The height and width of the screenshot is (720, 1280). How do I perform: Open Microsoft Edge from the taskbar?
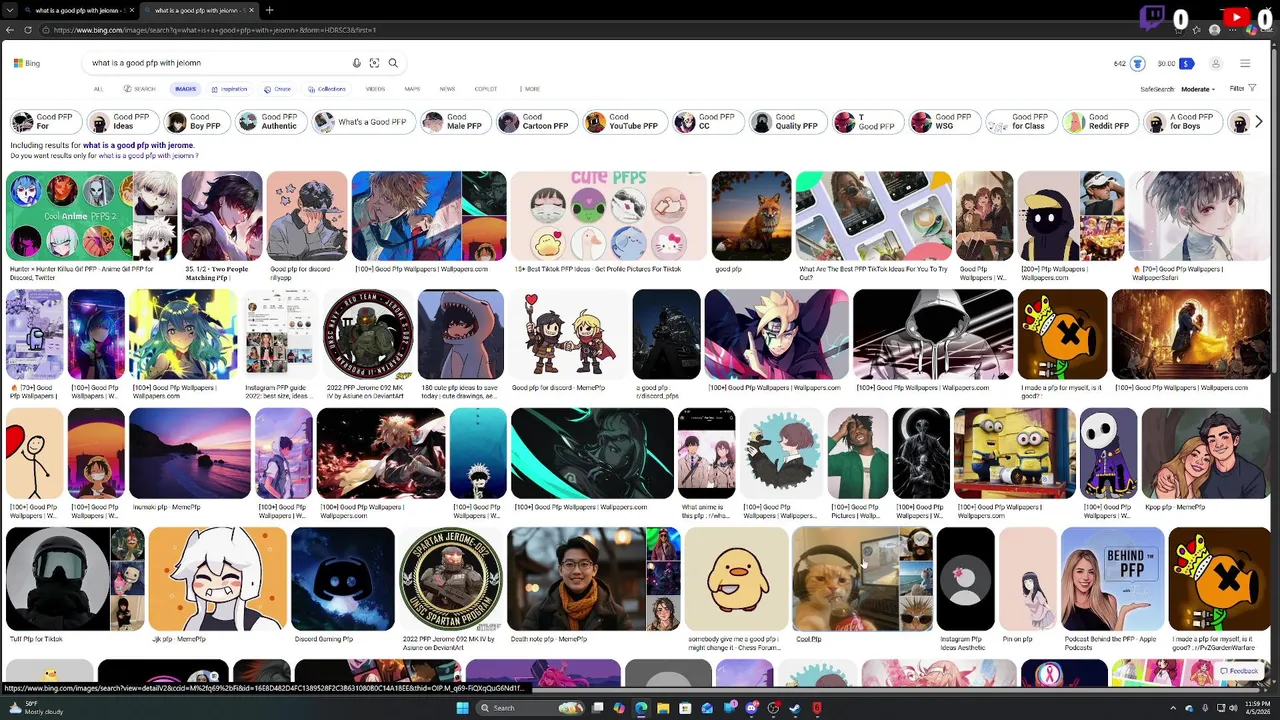click(x=641, y=708)
